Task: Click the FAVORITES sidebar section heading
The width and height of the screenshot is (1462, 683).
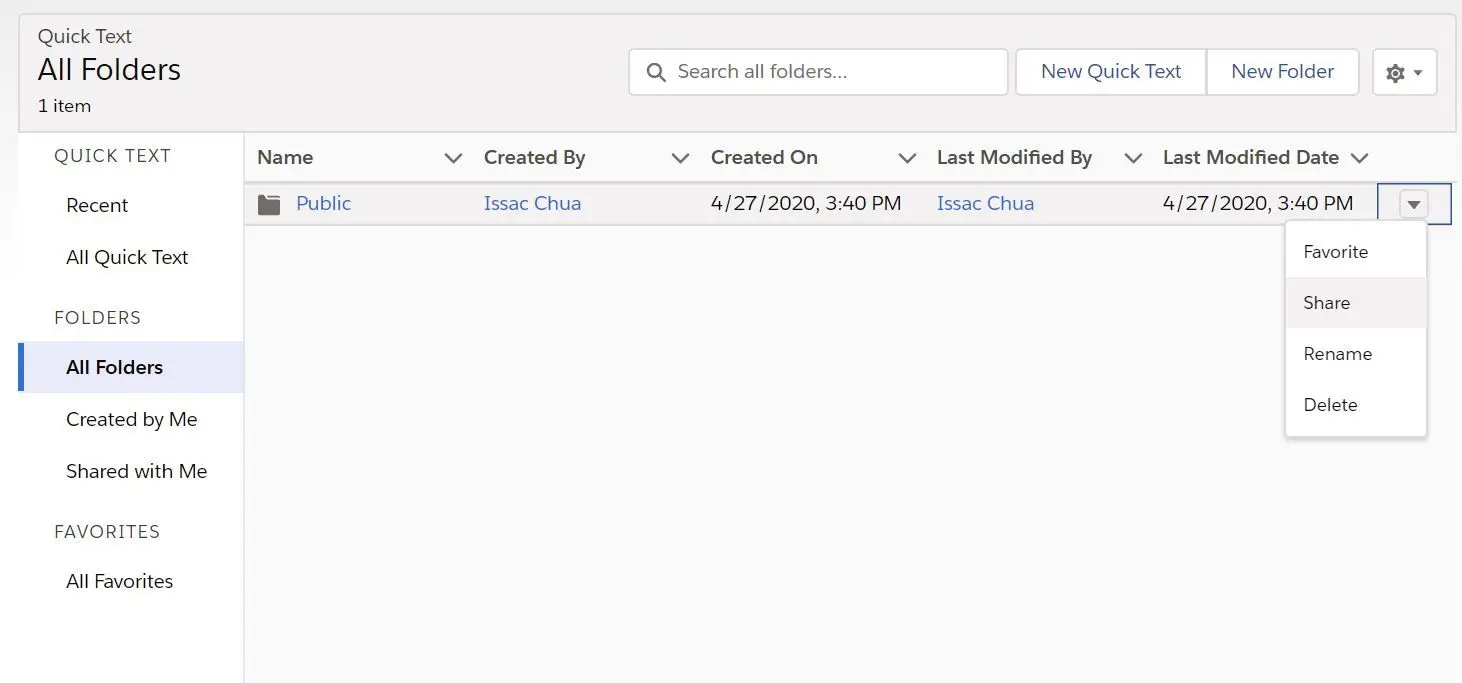Action: [107, 532]
